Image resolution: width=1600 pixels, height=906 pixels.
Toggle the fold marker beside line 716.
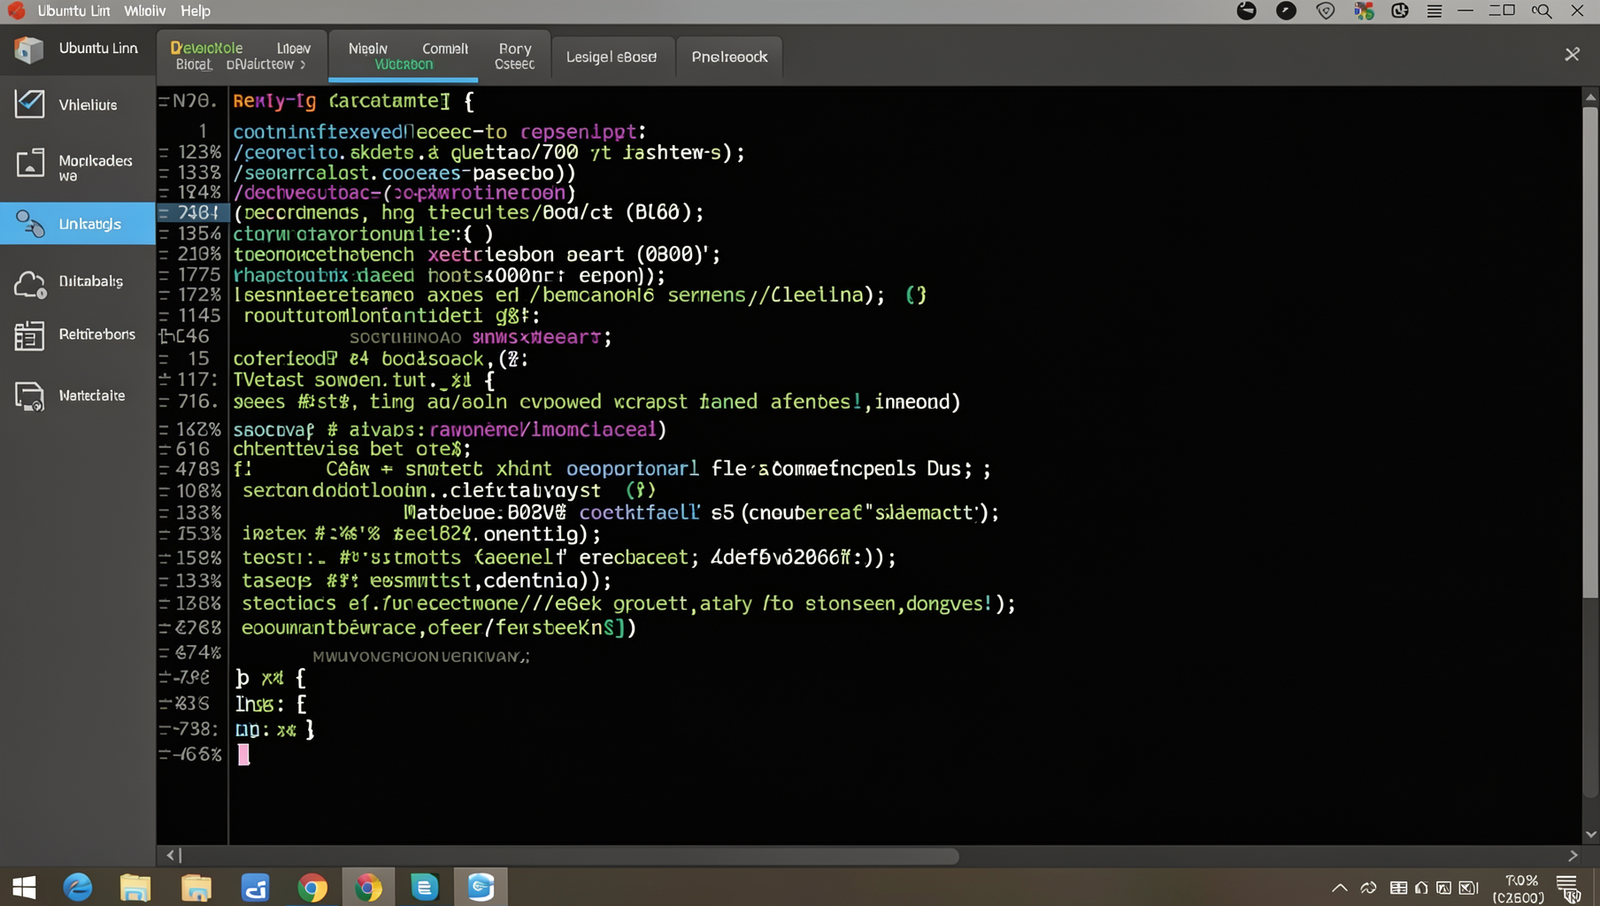[x=164, y=402]
